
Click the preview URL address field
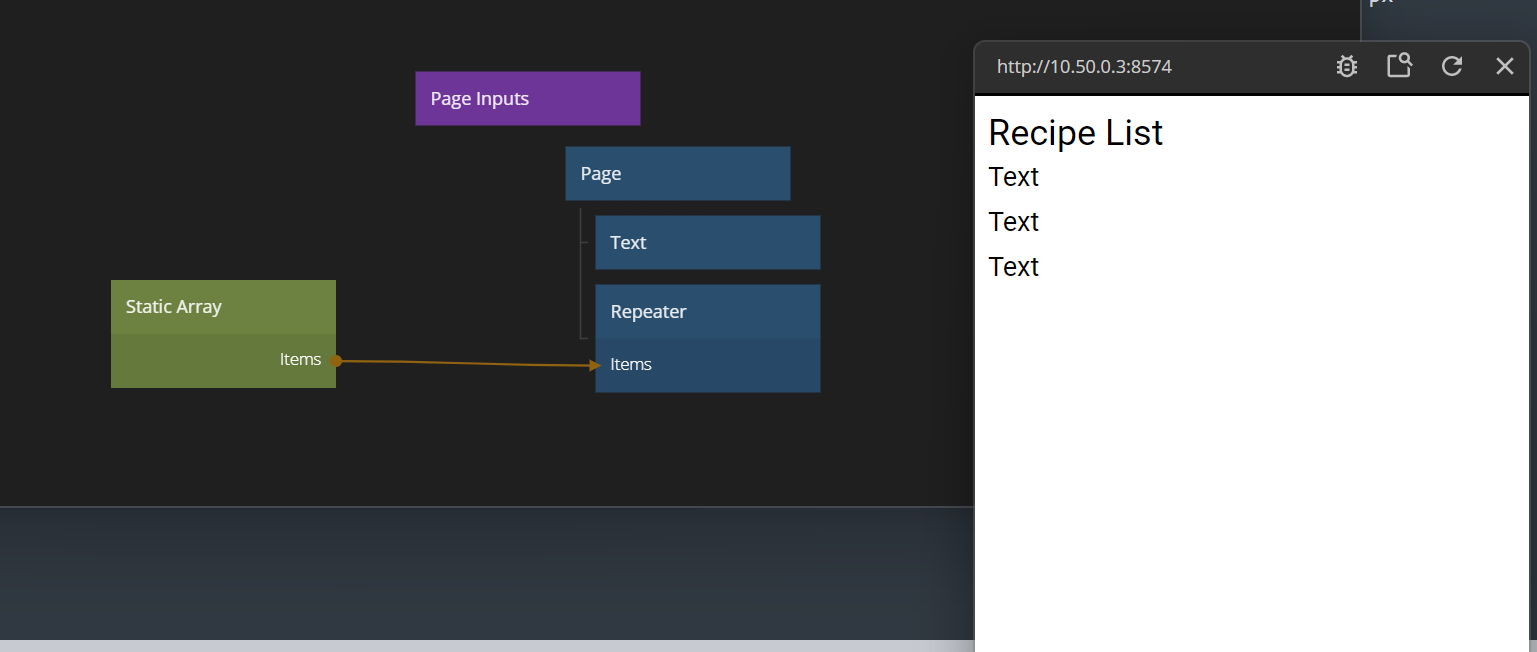(x=1084, y=67)
